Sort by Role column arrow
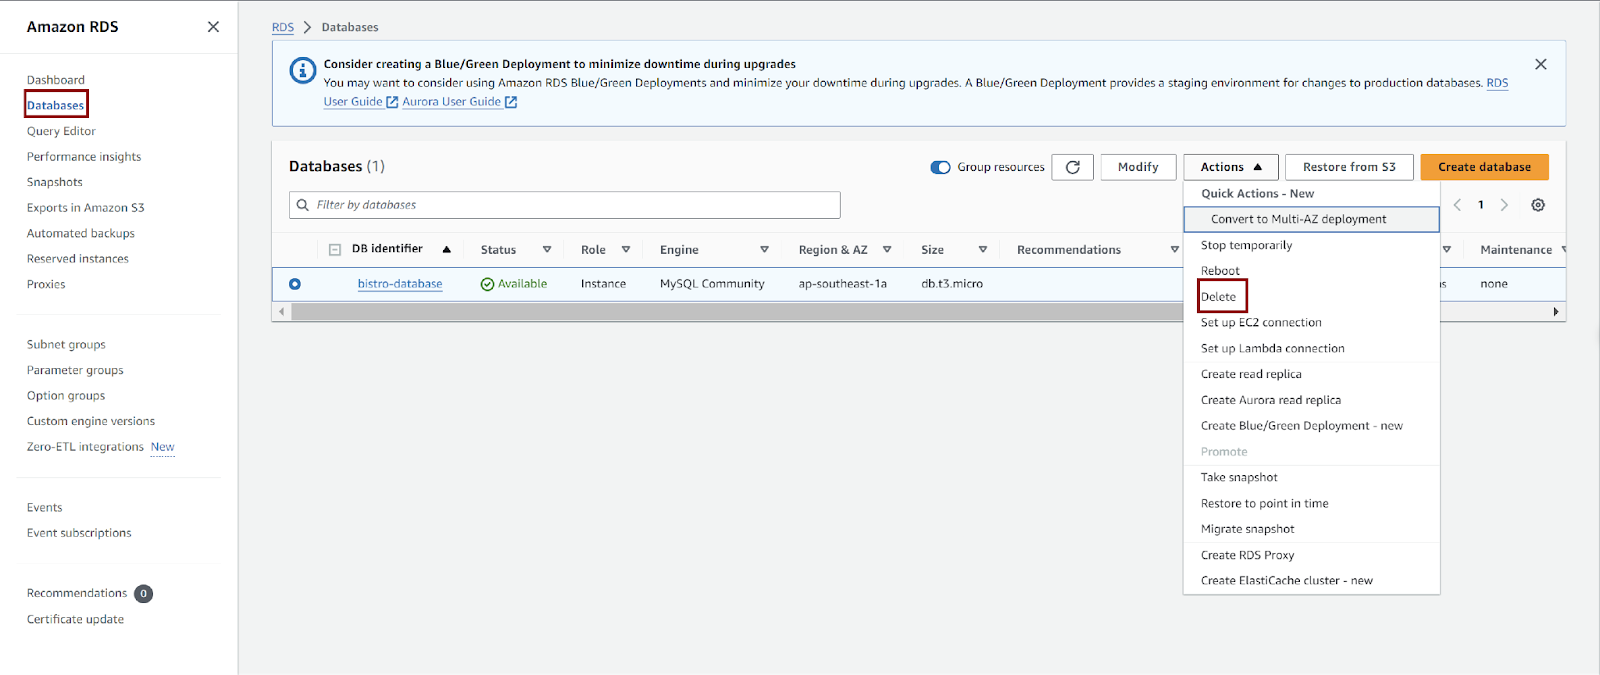This screenshot has width=1600, height=675. point(626,250)
